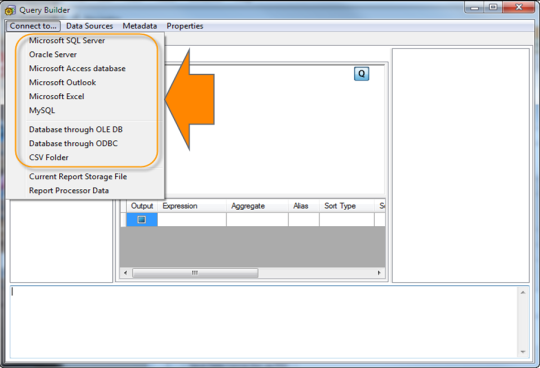Viewport: 540px width, 368px height.
Task: Connect to Microsoft Access database
Action: pyautogui.click(x=77, y=69)
